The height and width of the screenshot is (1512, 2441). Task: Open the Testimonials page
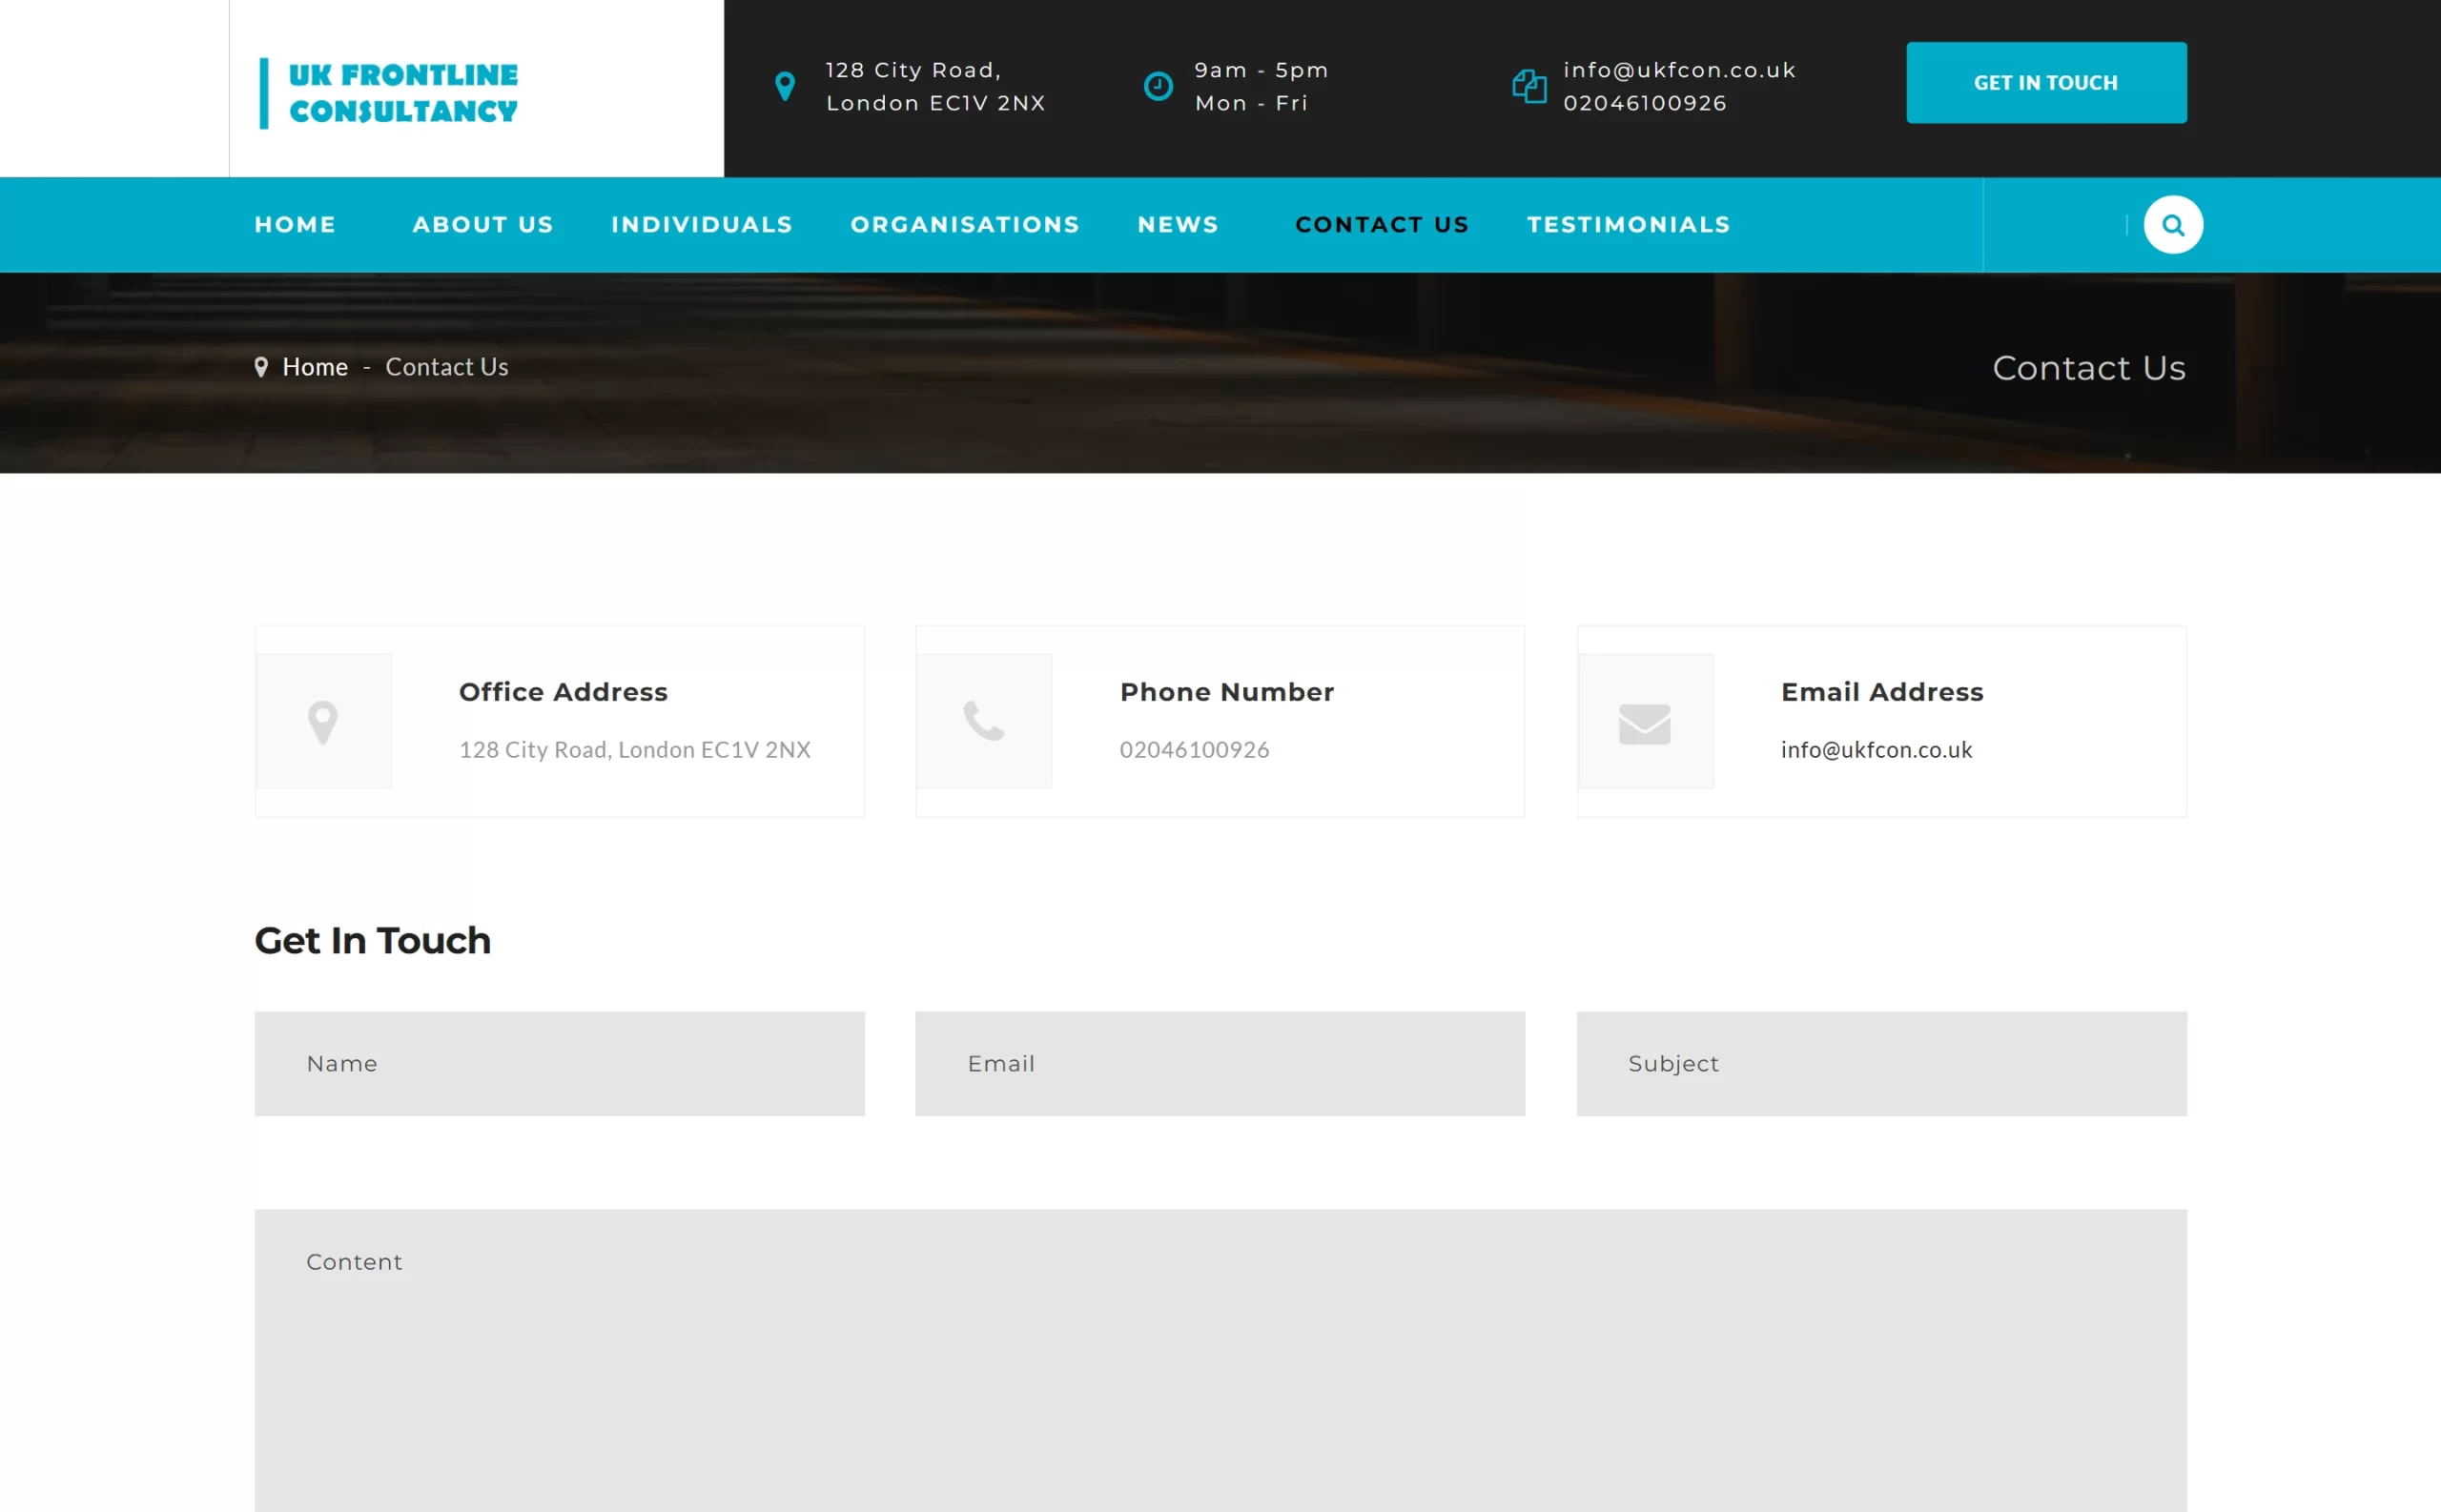(x=1628, y=225)
